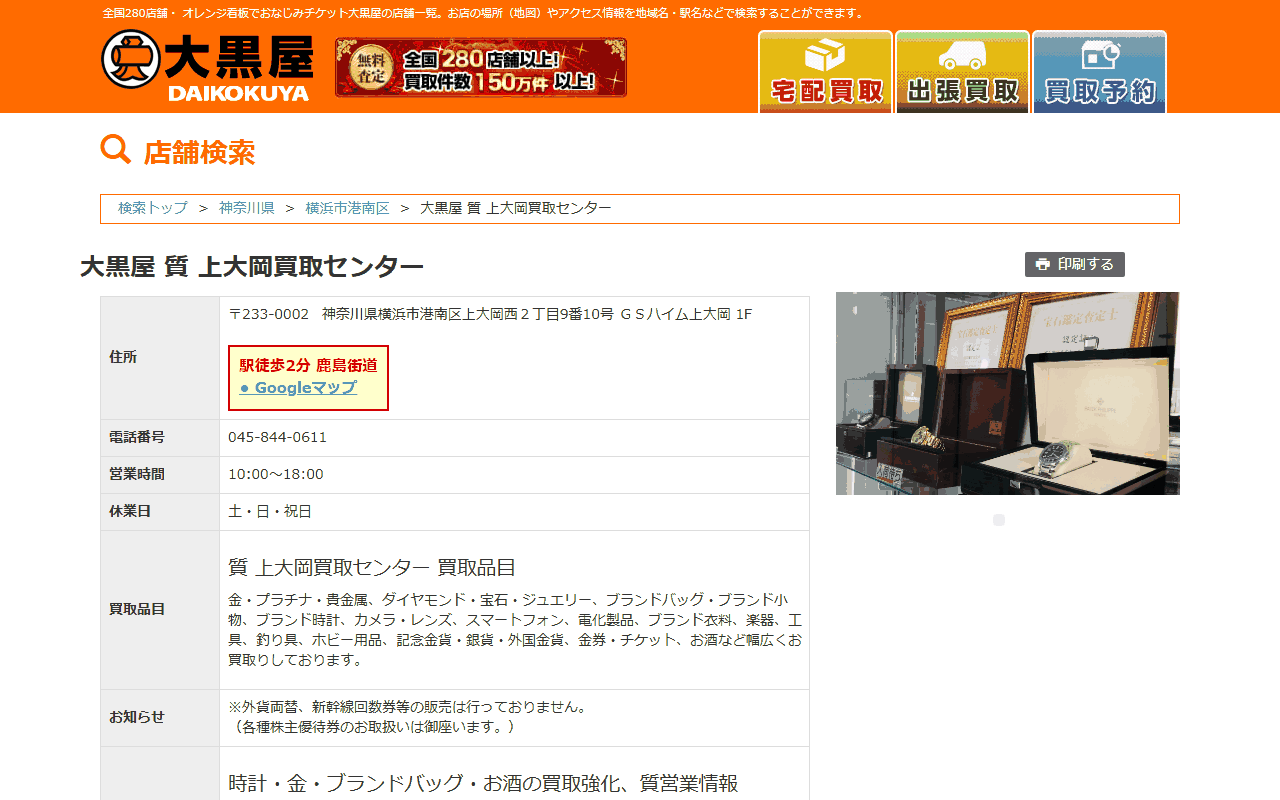Click the 土・日・祝日 closed days text

click(x=270, y=511)
